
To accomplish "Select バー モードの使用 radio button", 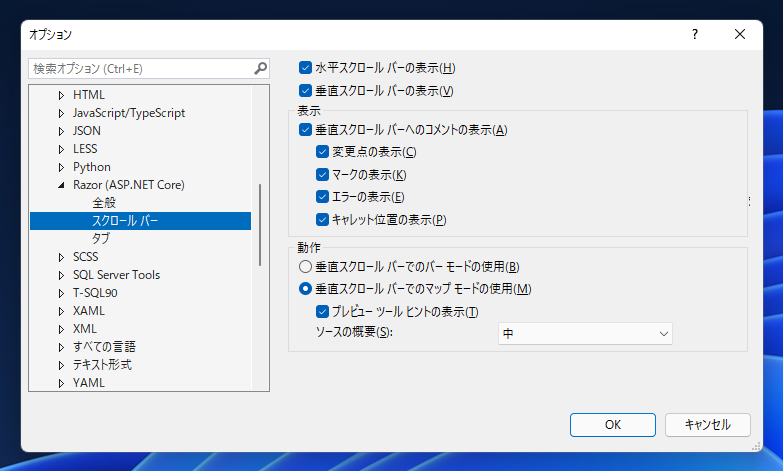I will 305,267.
